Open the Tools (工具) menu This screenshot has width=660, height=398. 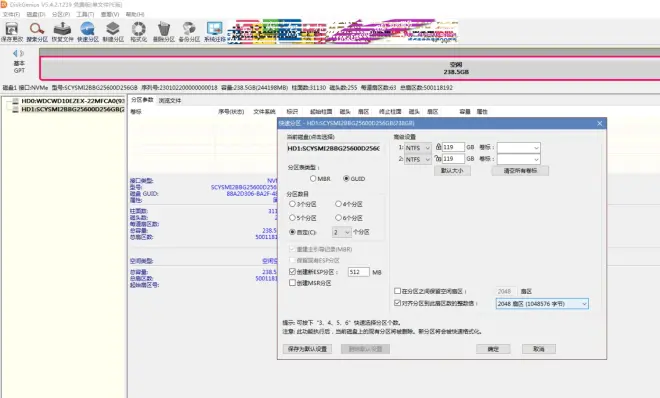click(85, 14)
